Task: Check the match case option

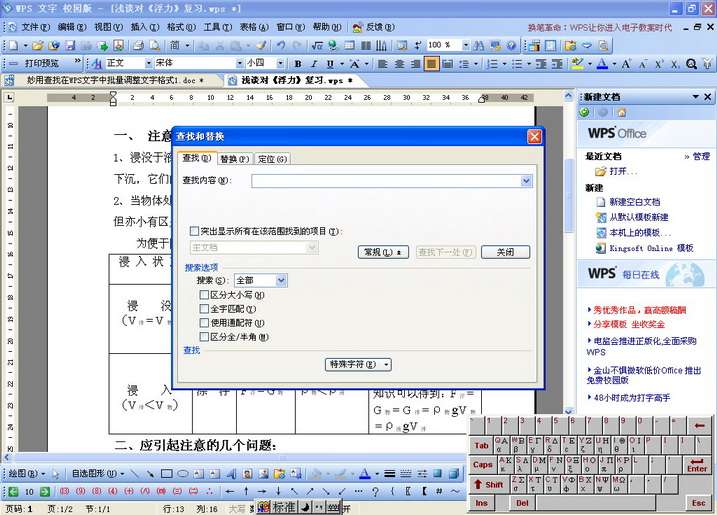Action: click(204, 295)
